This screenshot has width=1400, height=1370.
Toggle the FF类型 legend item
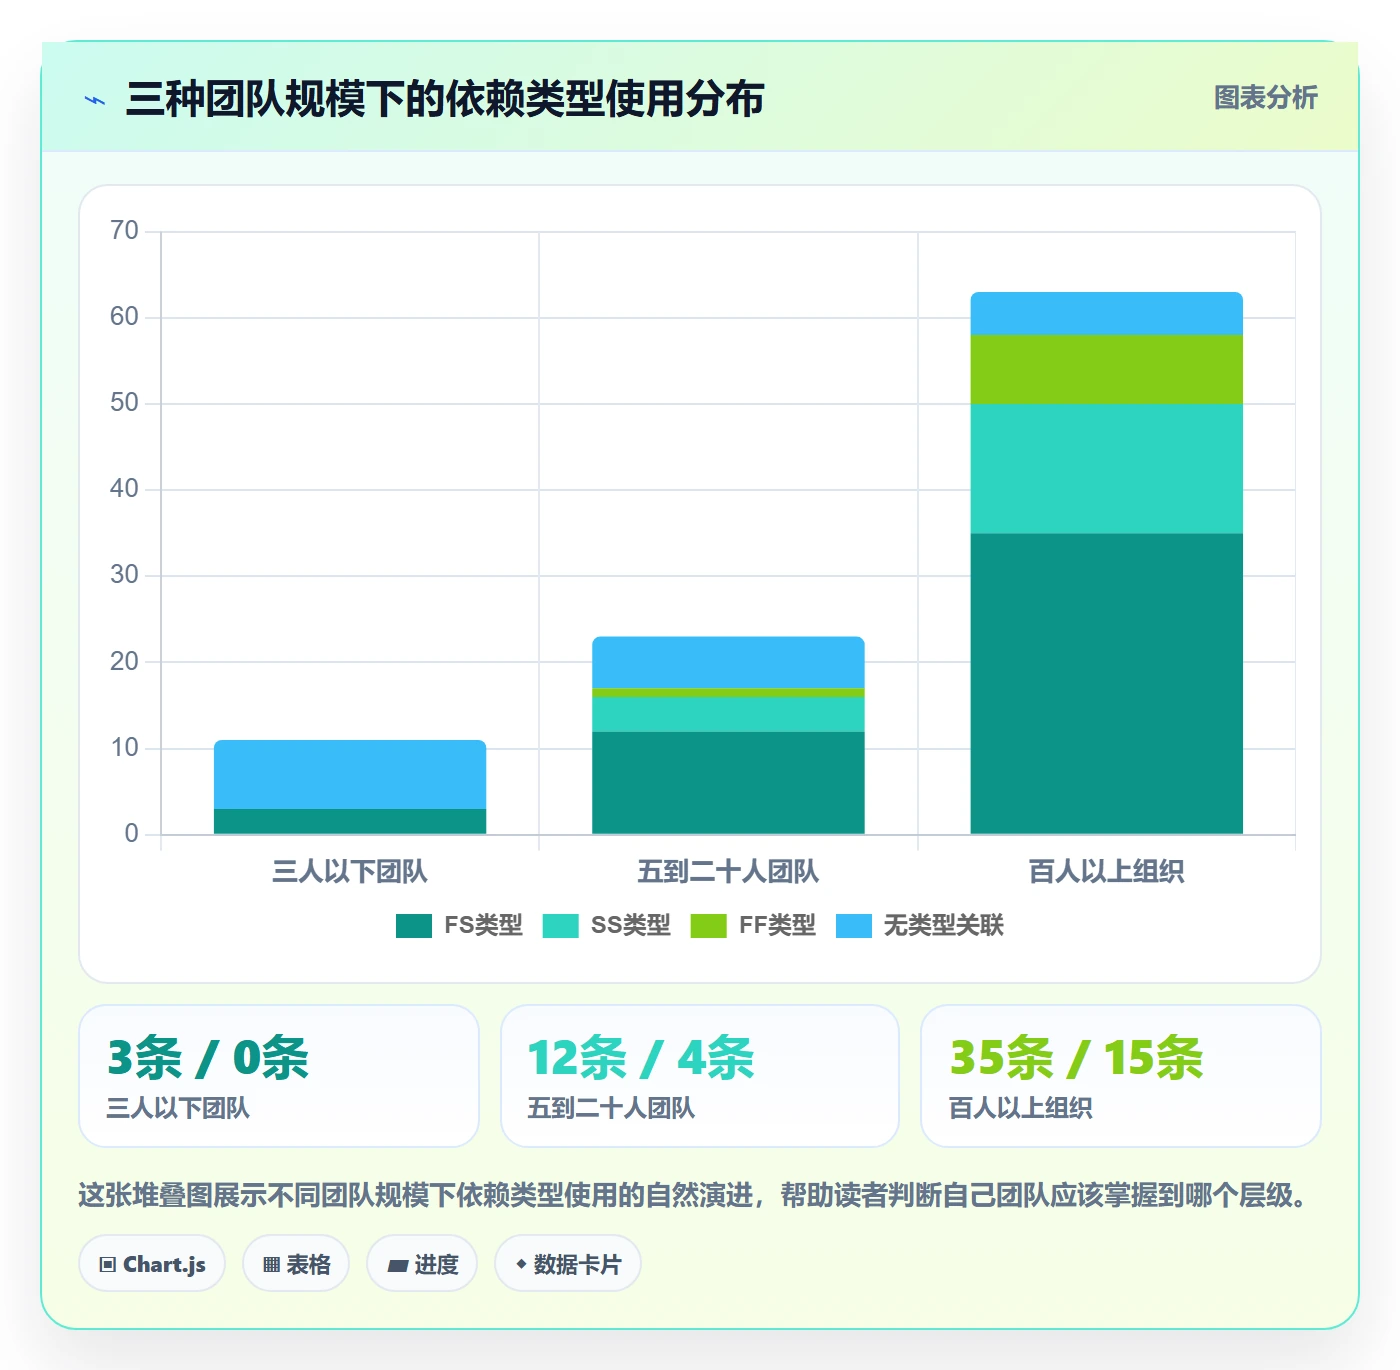(753, 926)
